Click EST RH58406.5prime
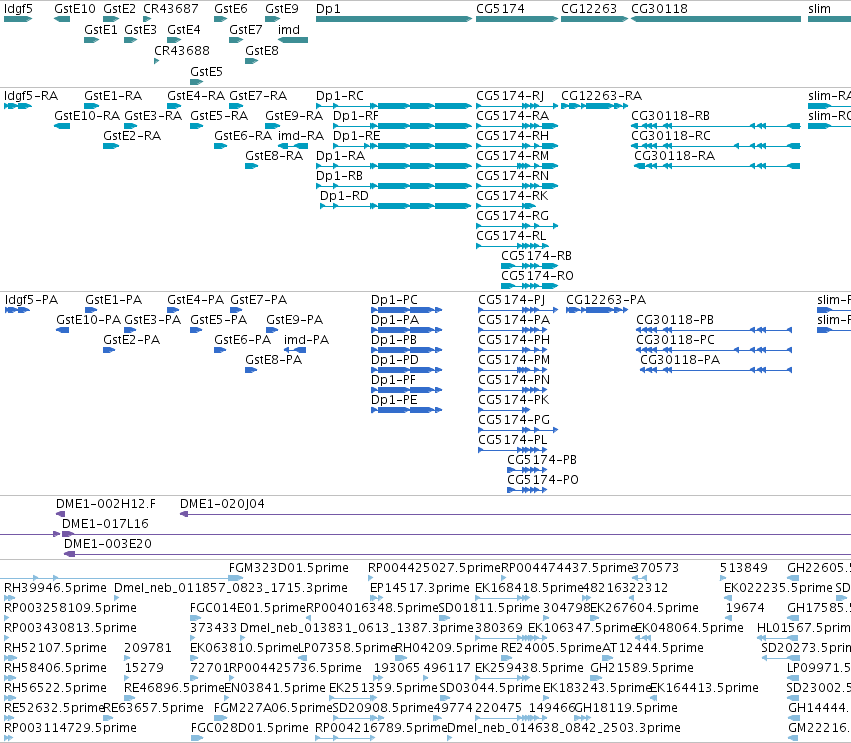The height and width of the screenshot is (743, 851). [x=55, y=668]
